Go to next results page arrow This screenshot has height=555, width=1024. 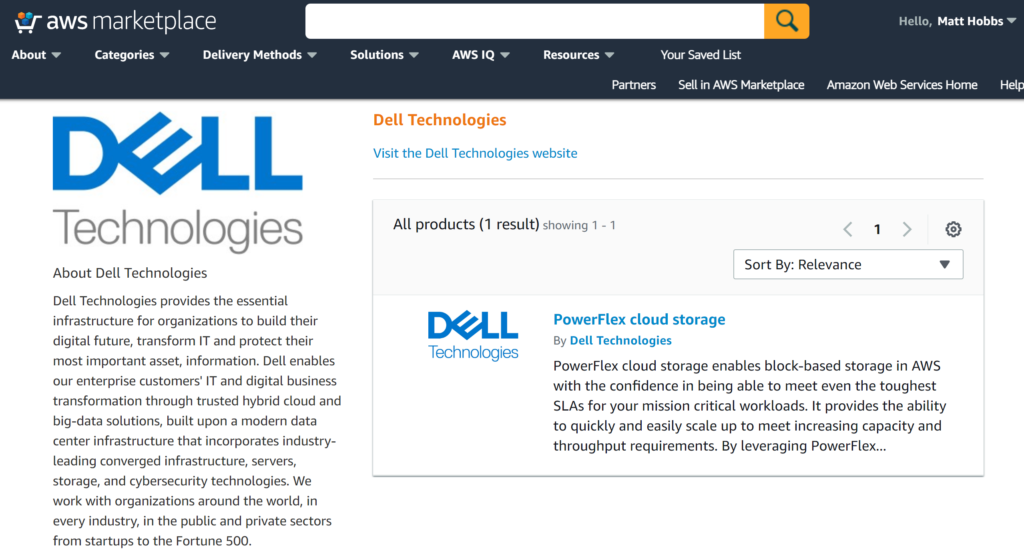tap(906, 229)
